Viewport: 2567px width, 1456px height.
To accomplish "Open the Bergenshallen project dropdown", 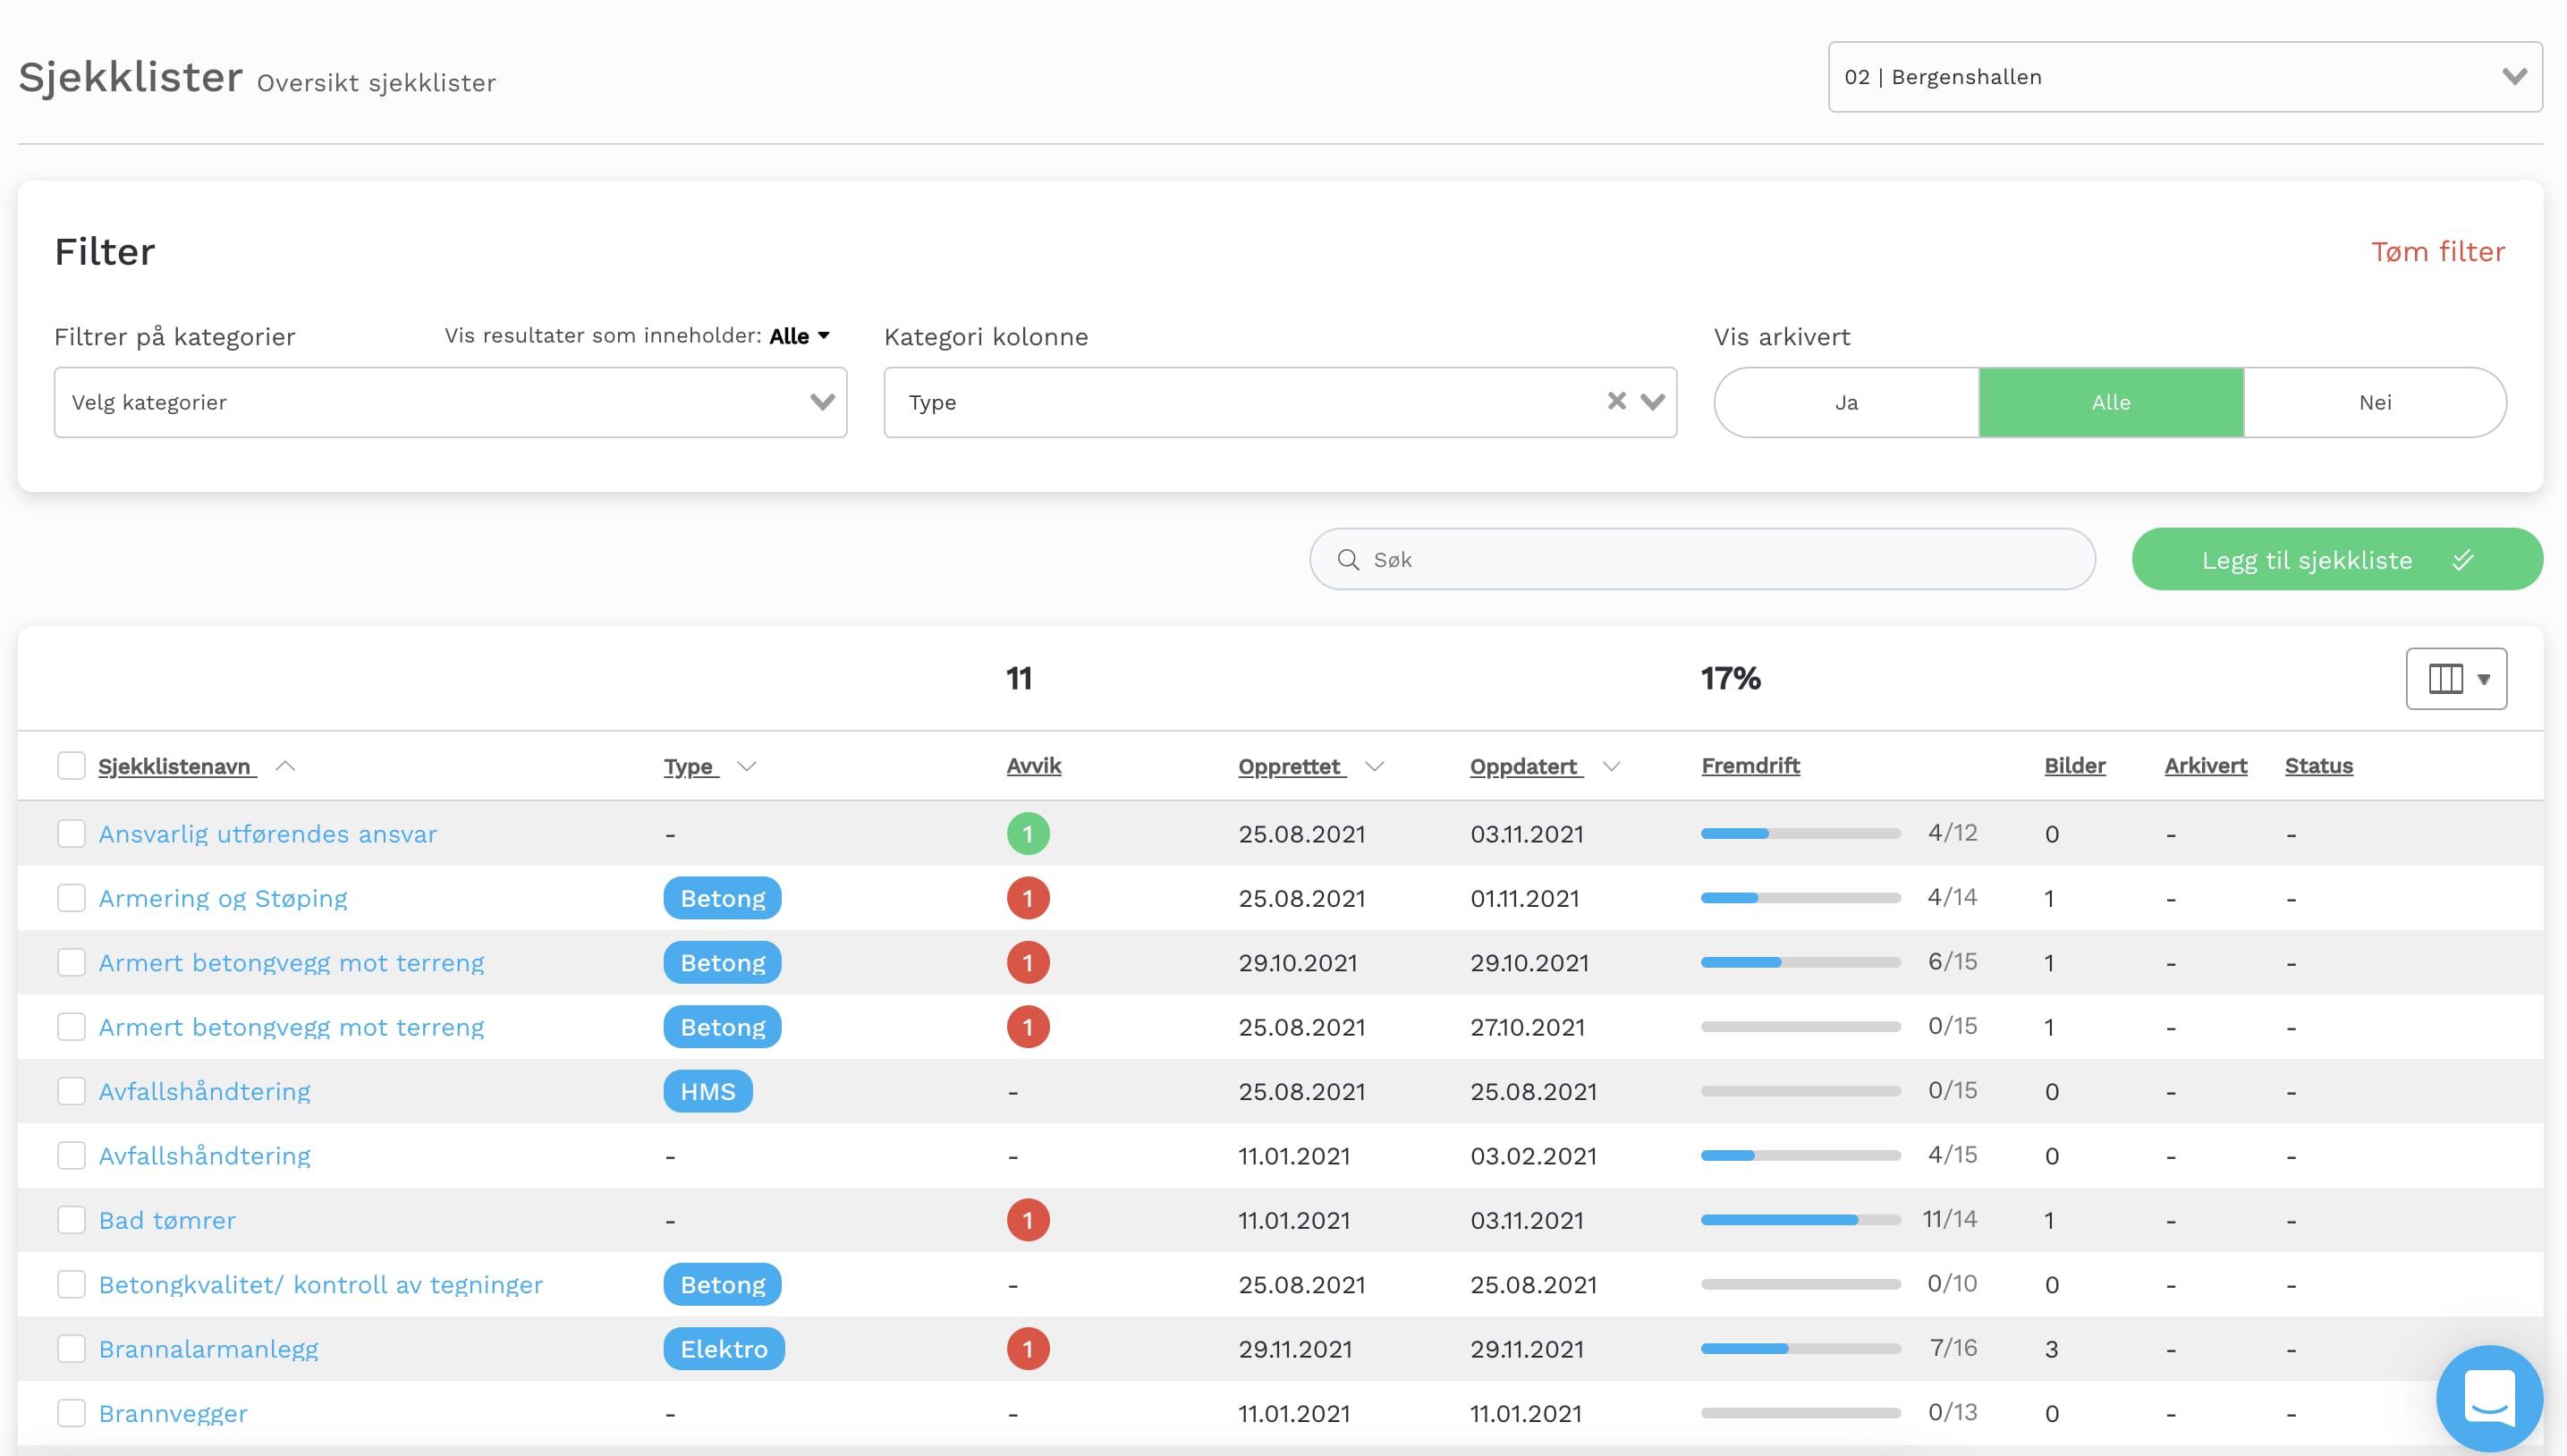I will click(x=2184, y=77).
